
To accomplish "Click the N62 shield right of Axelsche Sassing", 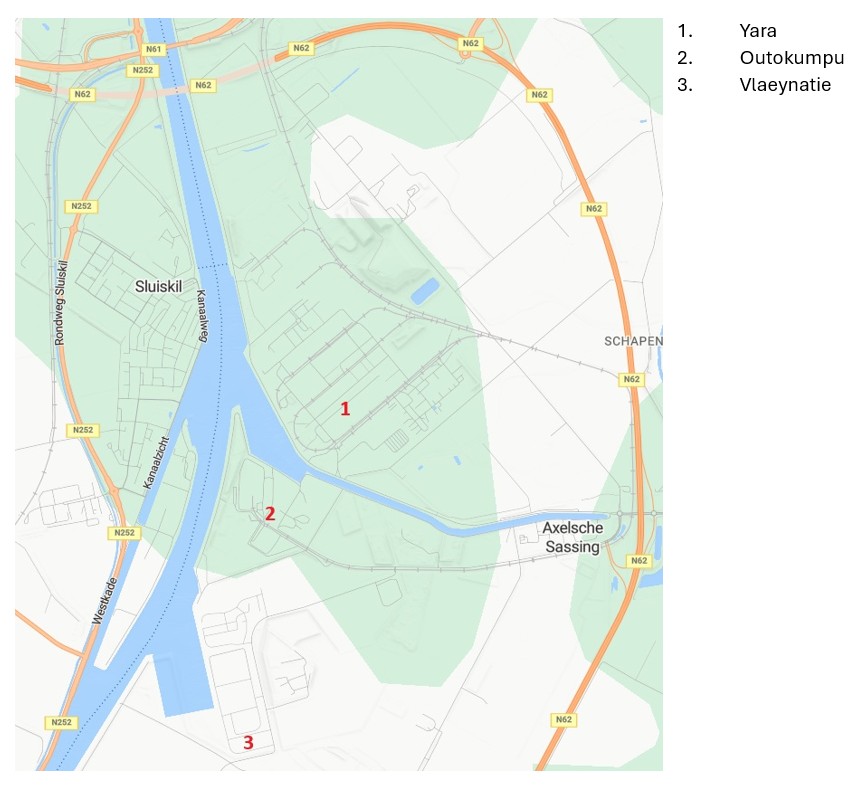I will (639, 561).
